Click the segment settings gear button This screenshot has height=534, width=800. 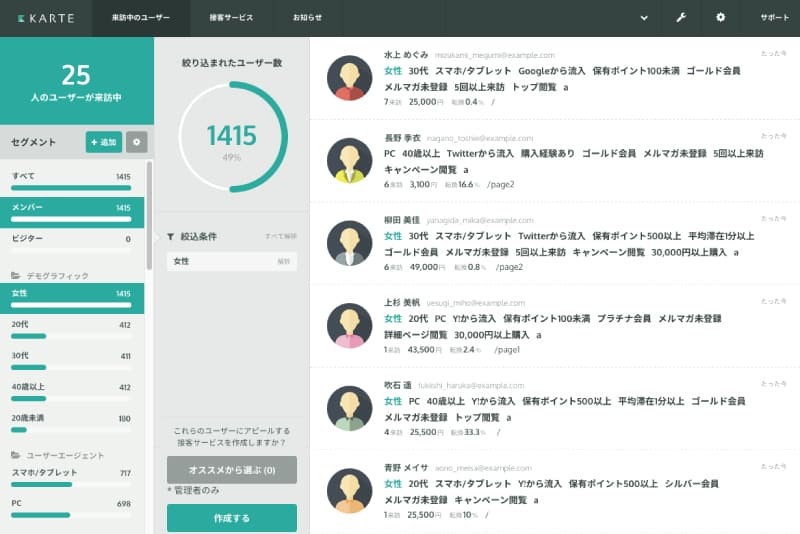[136, 142]
